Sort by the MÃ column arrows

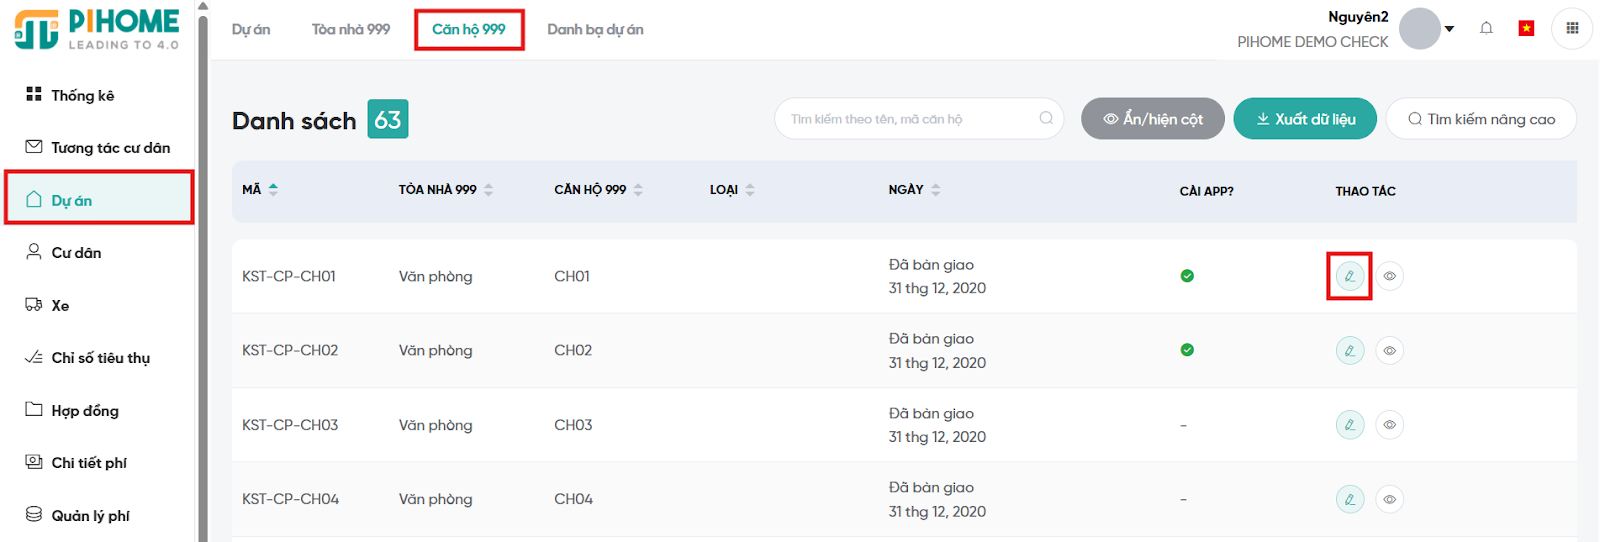click(273, 189)
